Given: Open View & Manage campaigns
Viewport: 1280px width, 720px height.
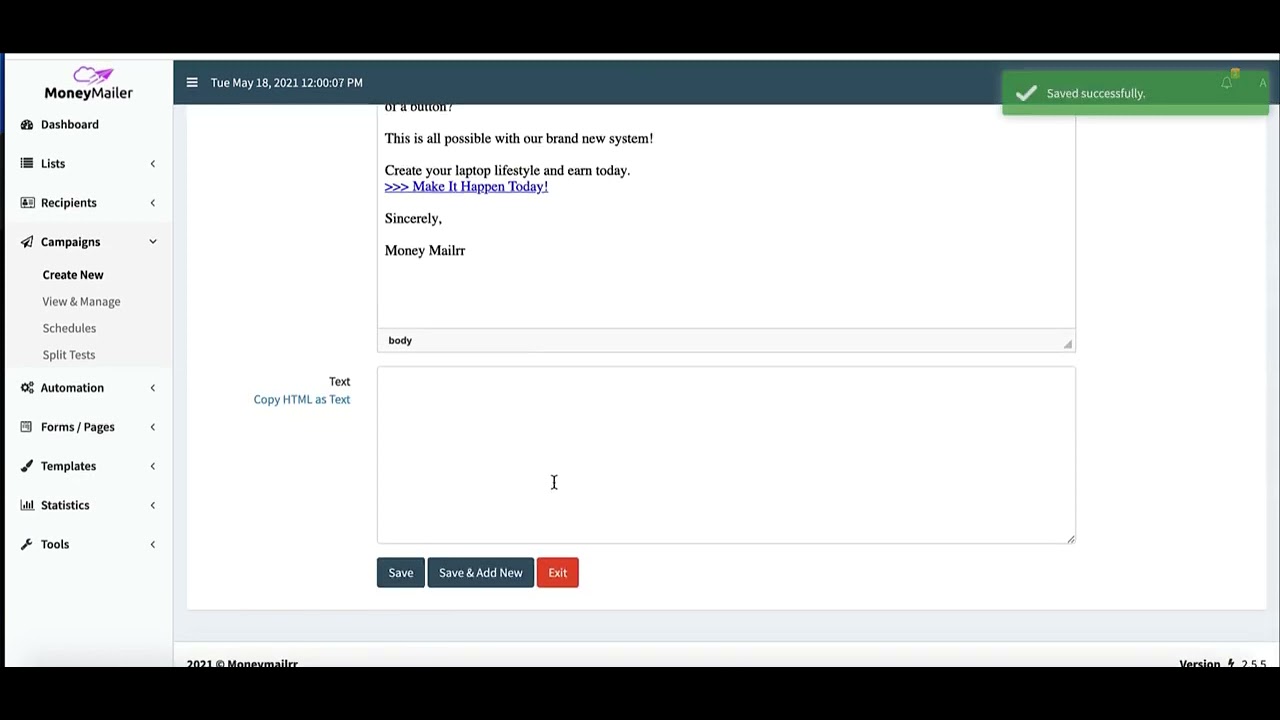Looking at the screenshot, I should (x=81, y=302).
